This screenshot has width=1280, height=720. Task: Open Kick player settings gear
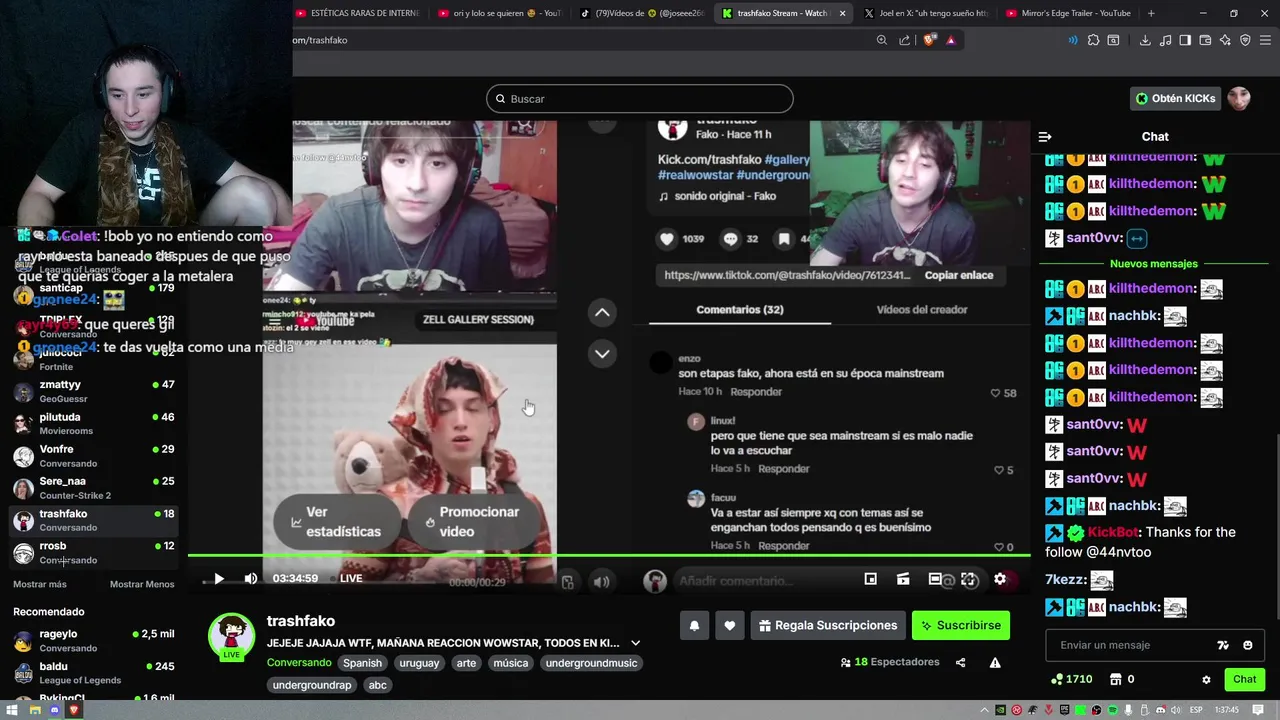tap(1000, 579)
